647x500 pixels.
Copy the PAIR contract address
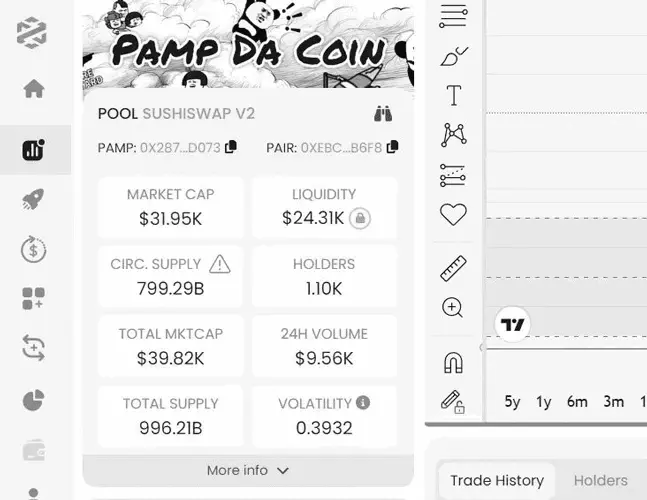click(392, 147)
